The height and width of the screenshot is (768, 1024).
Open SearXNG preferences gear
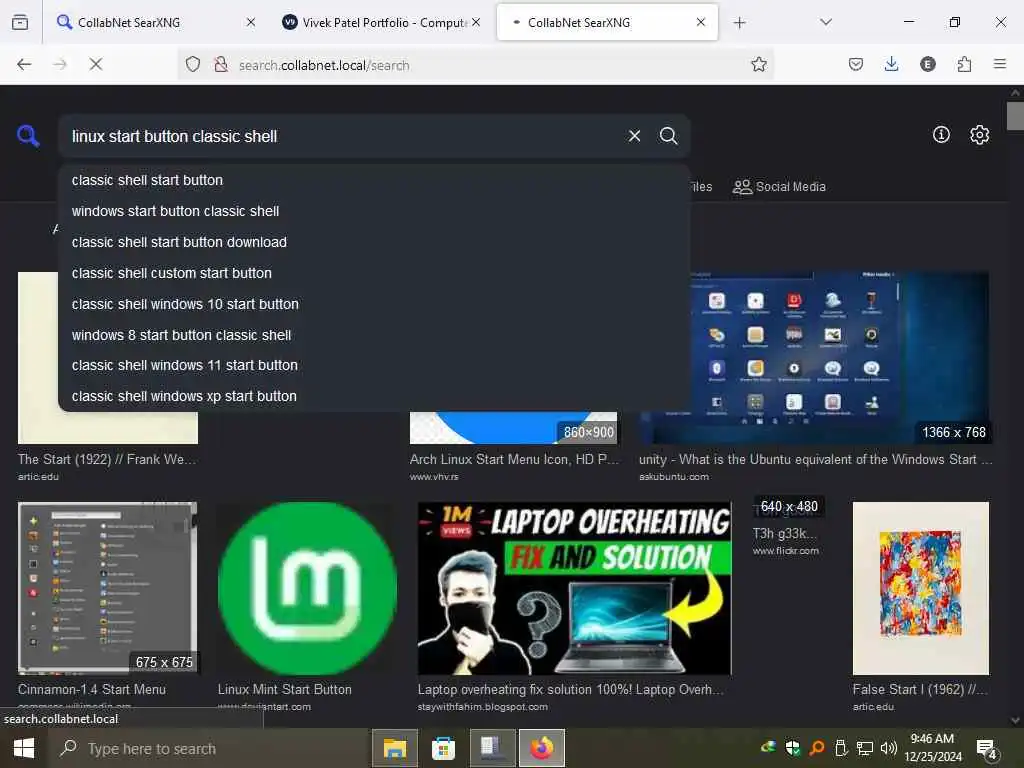979,135
